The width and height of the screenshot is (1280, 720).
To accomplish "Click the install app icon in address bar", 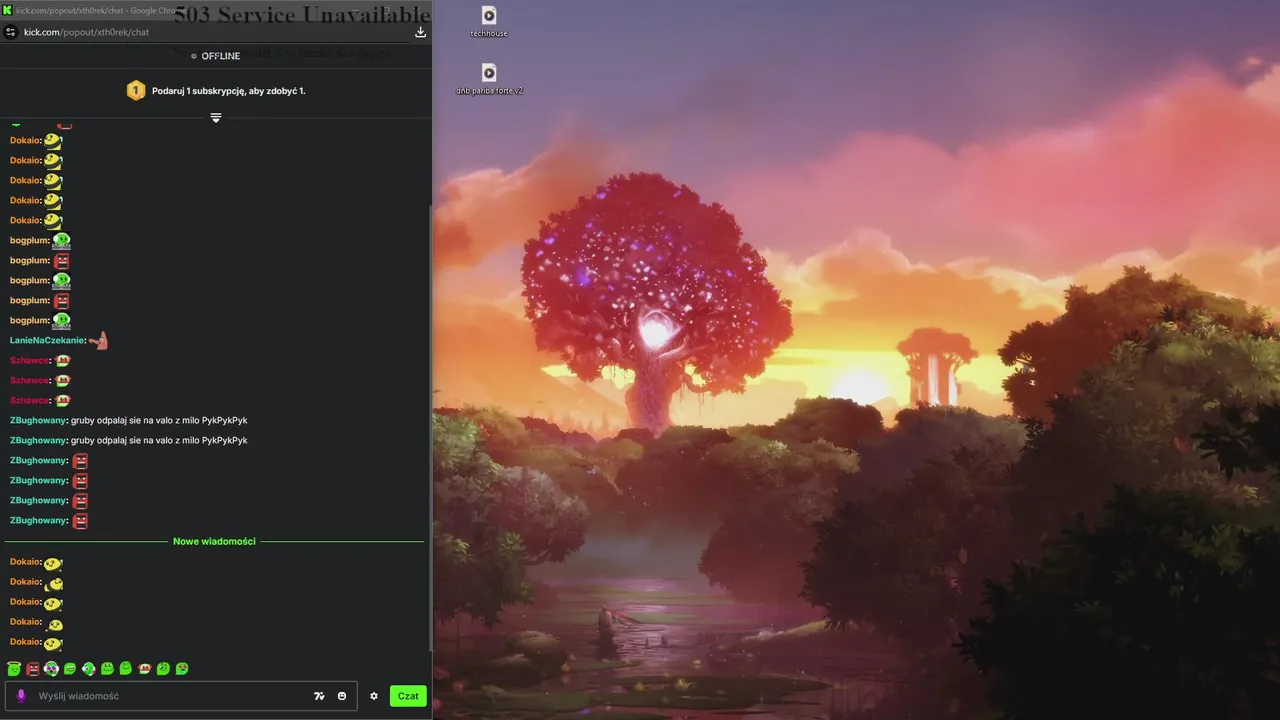I will tap(420, 32).
